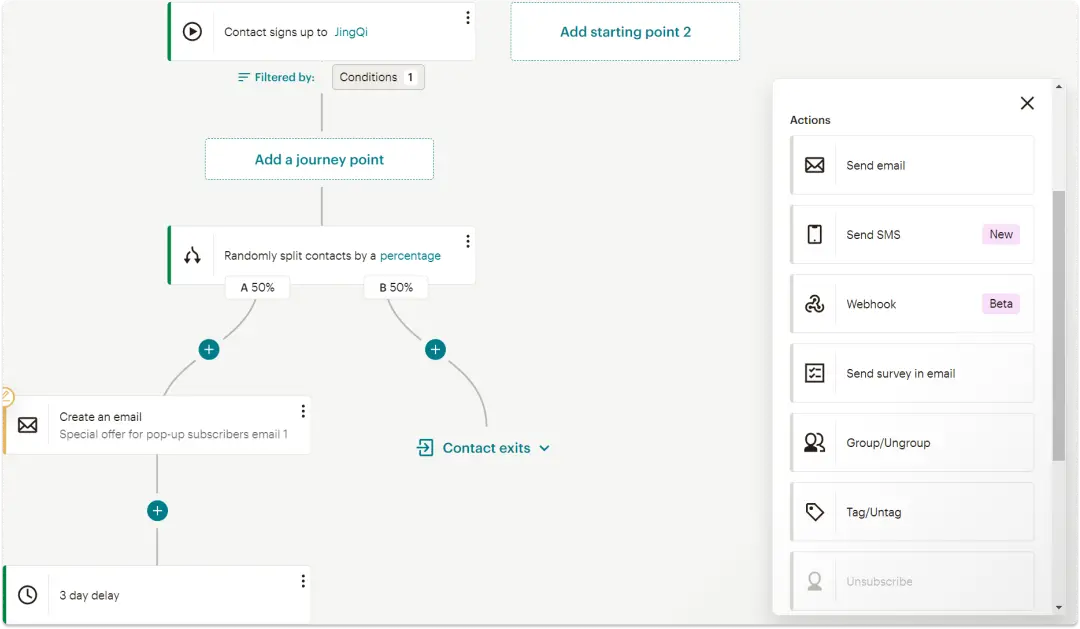Open the options menu for 3 day delay
Screen dimensions: 1080x629
click(x=303, y=581)
